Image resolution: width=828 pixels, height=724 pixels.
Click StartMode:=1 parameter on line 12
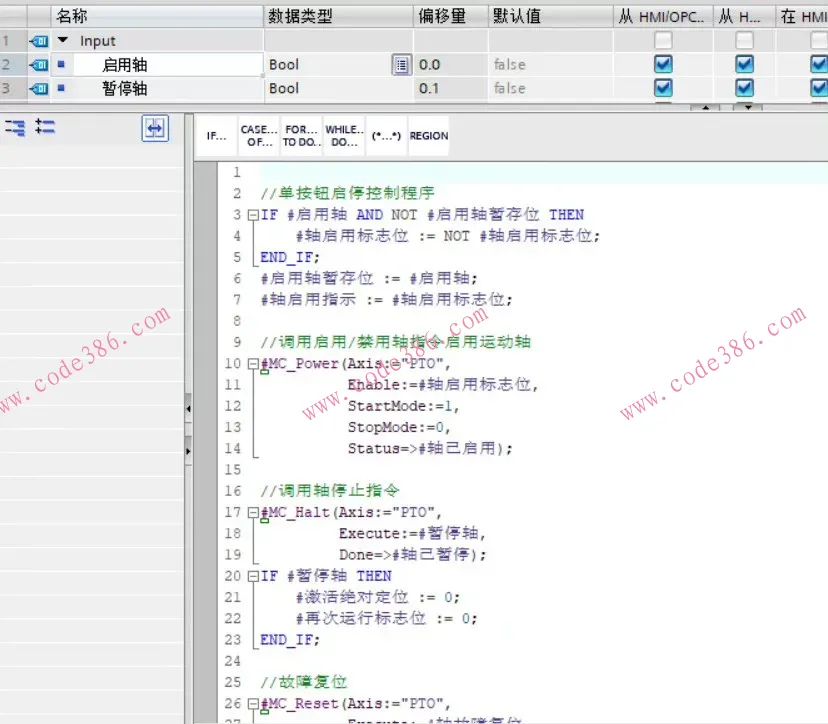coord(403,406)
